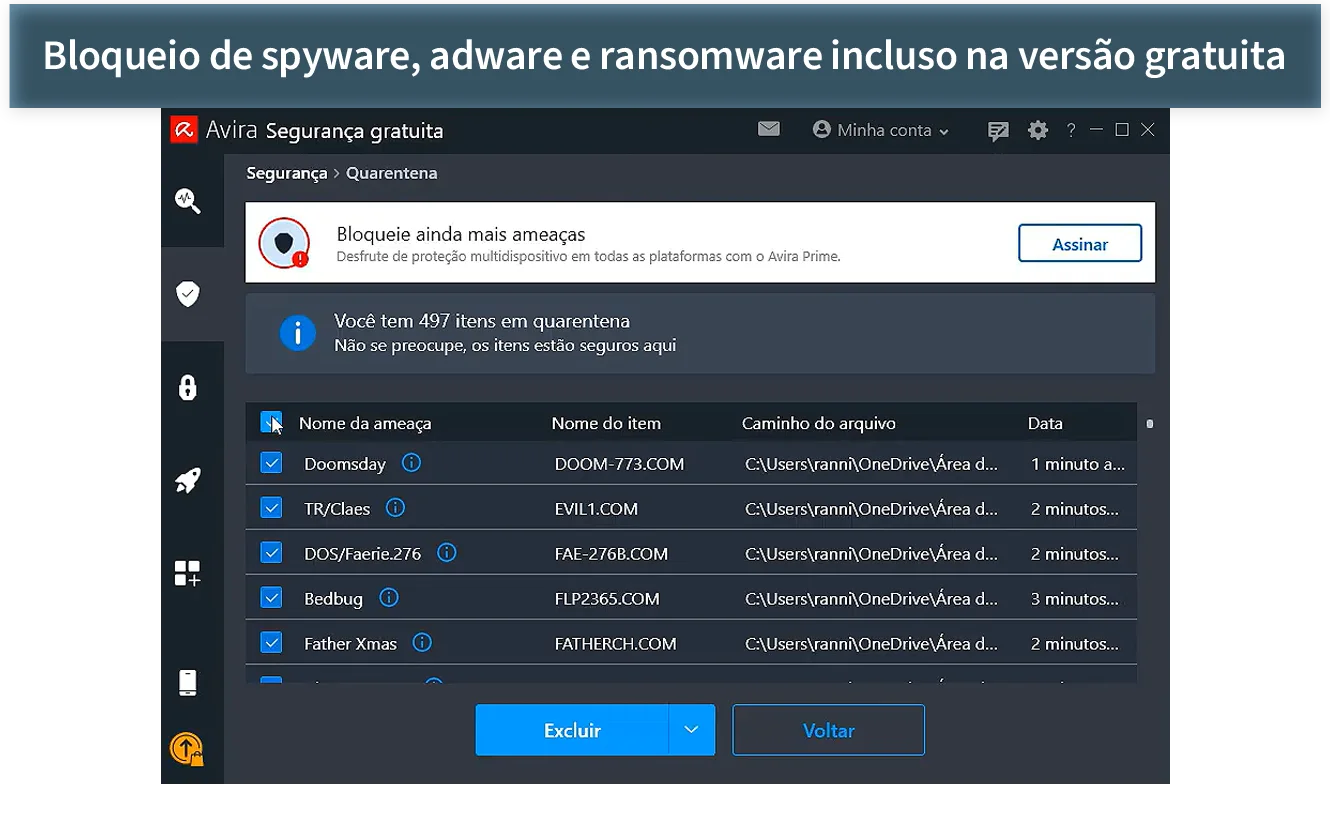Go to Segurança breadcrumb
The height and width of the screenshot is (830, 1330).
[287, 173]
